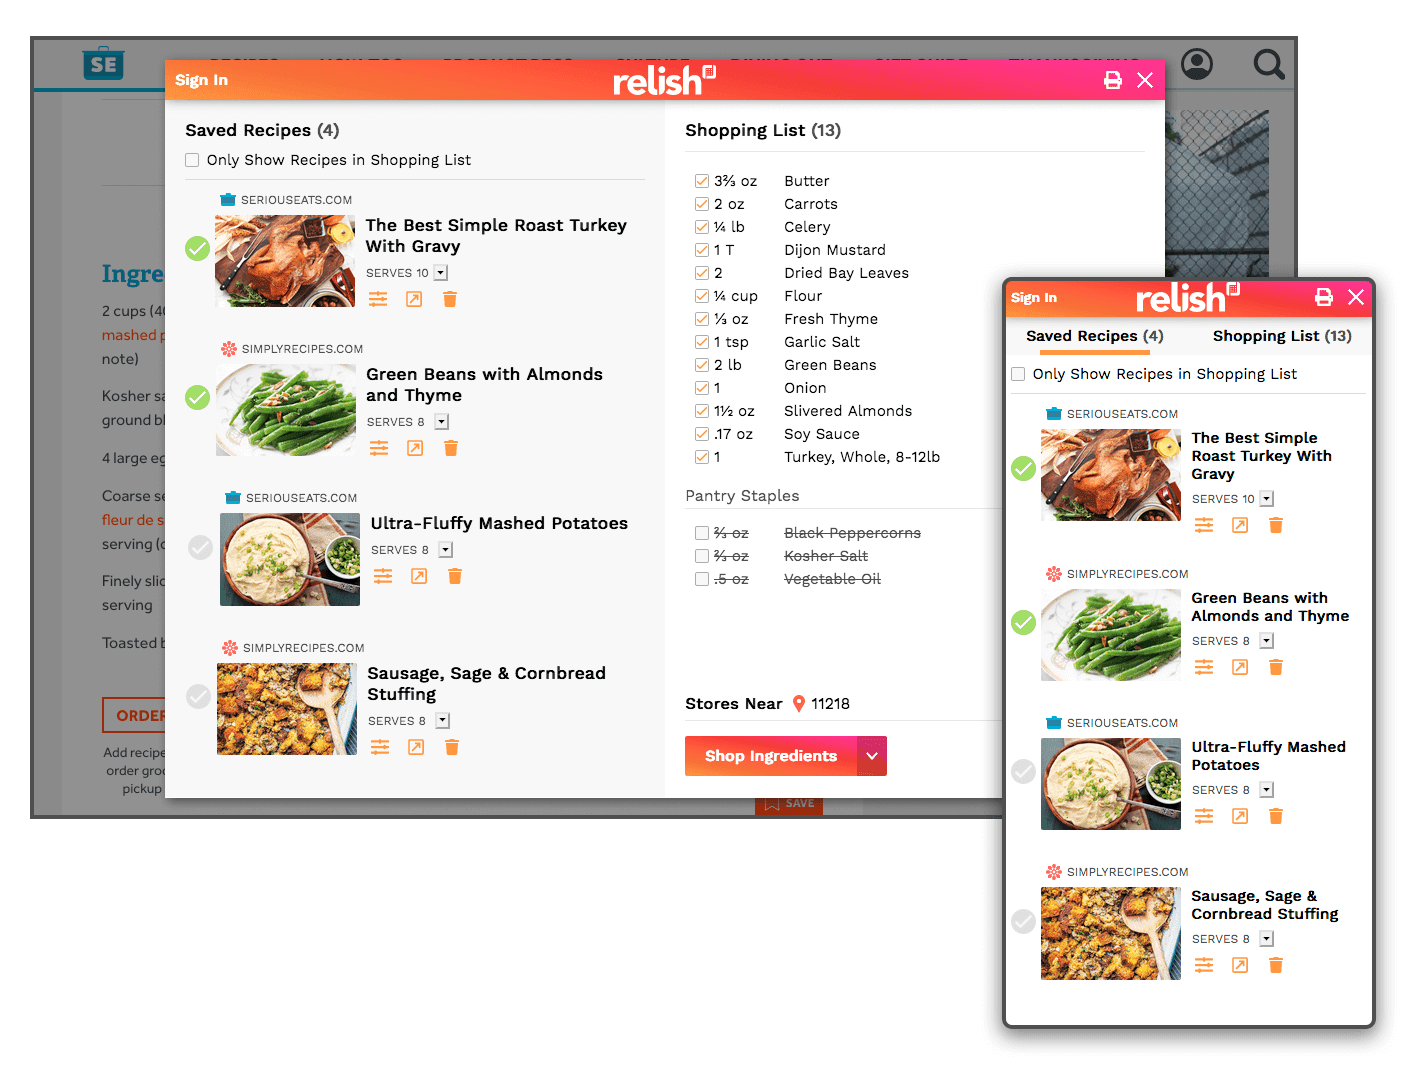Click Mashed Potatoes thumbnail in small panel
The image size is (1421, 1071).
tap(1111, 784)
